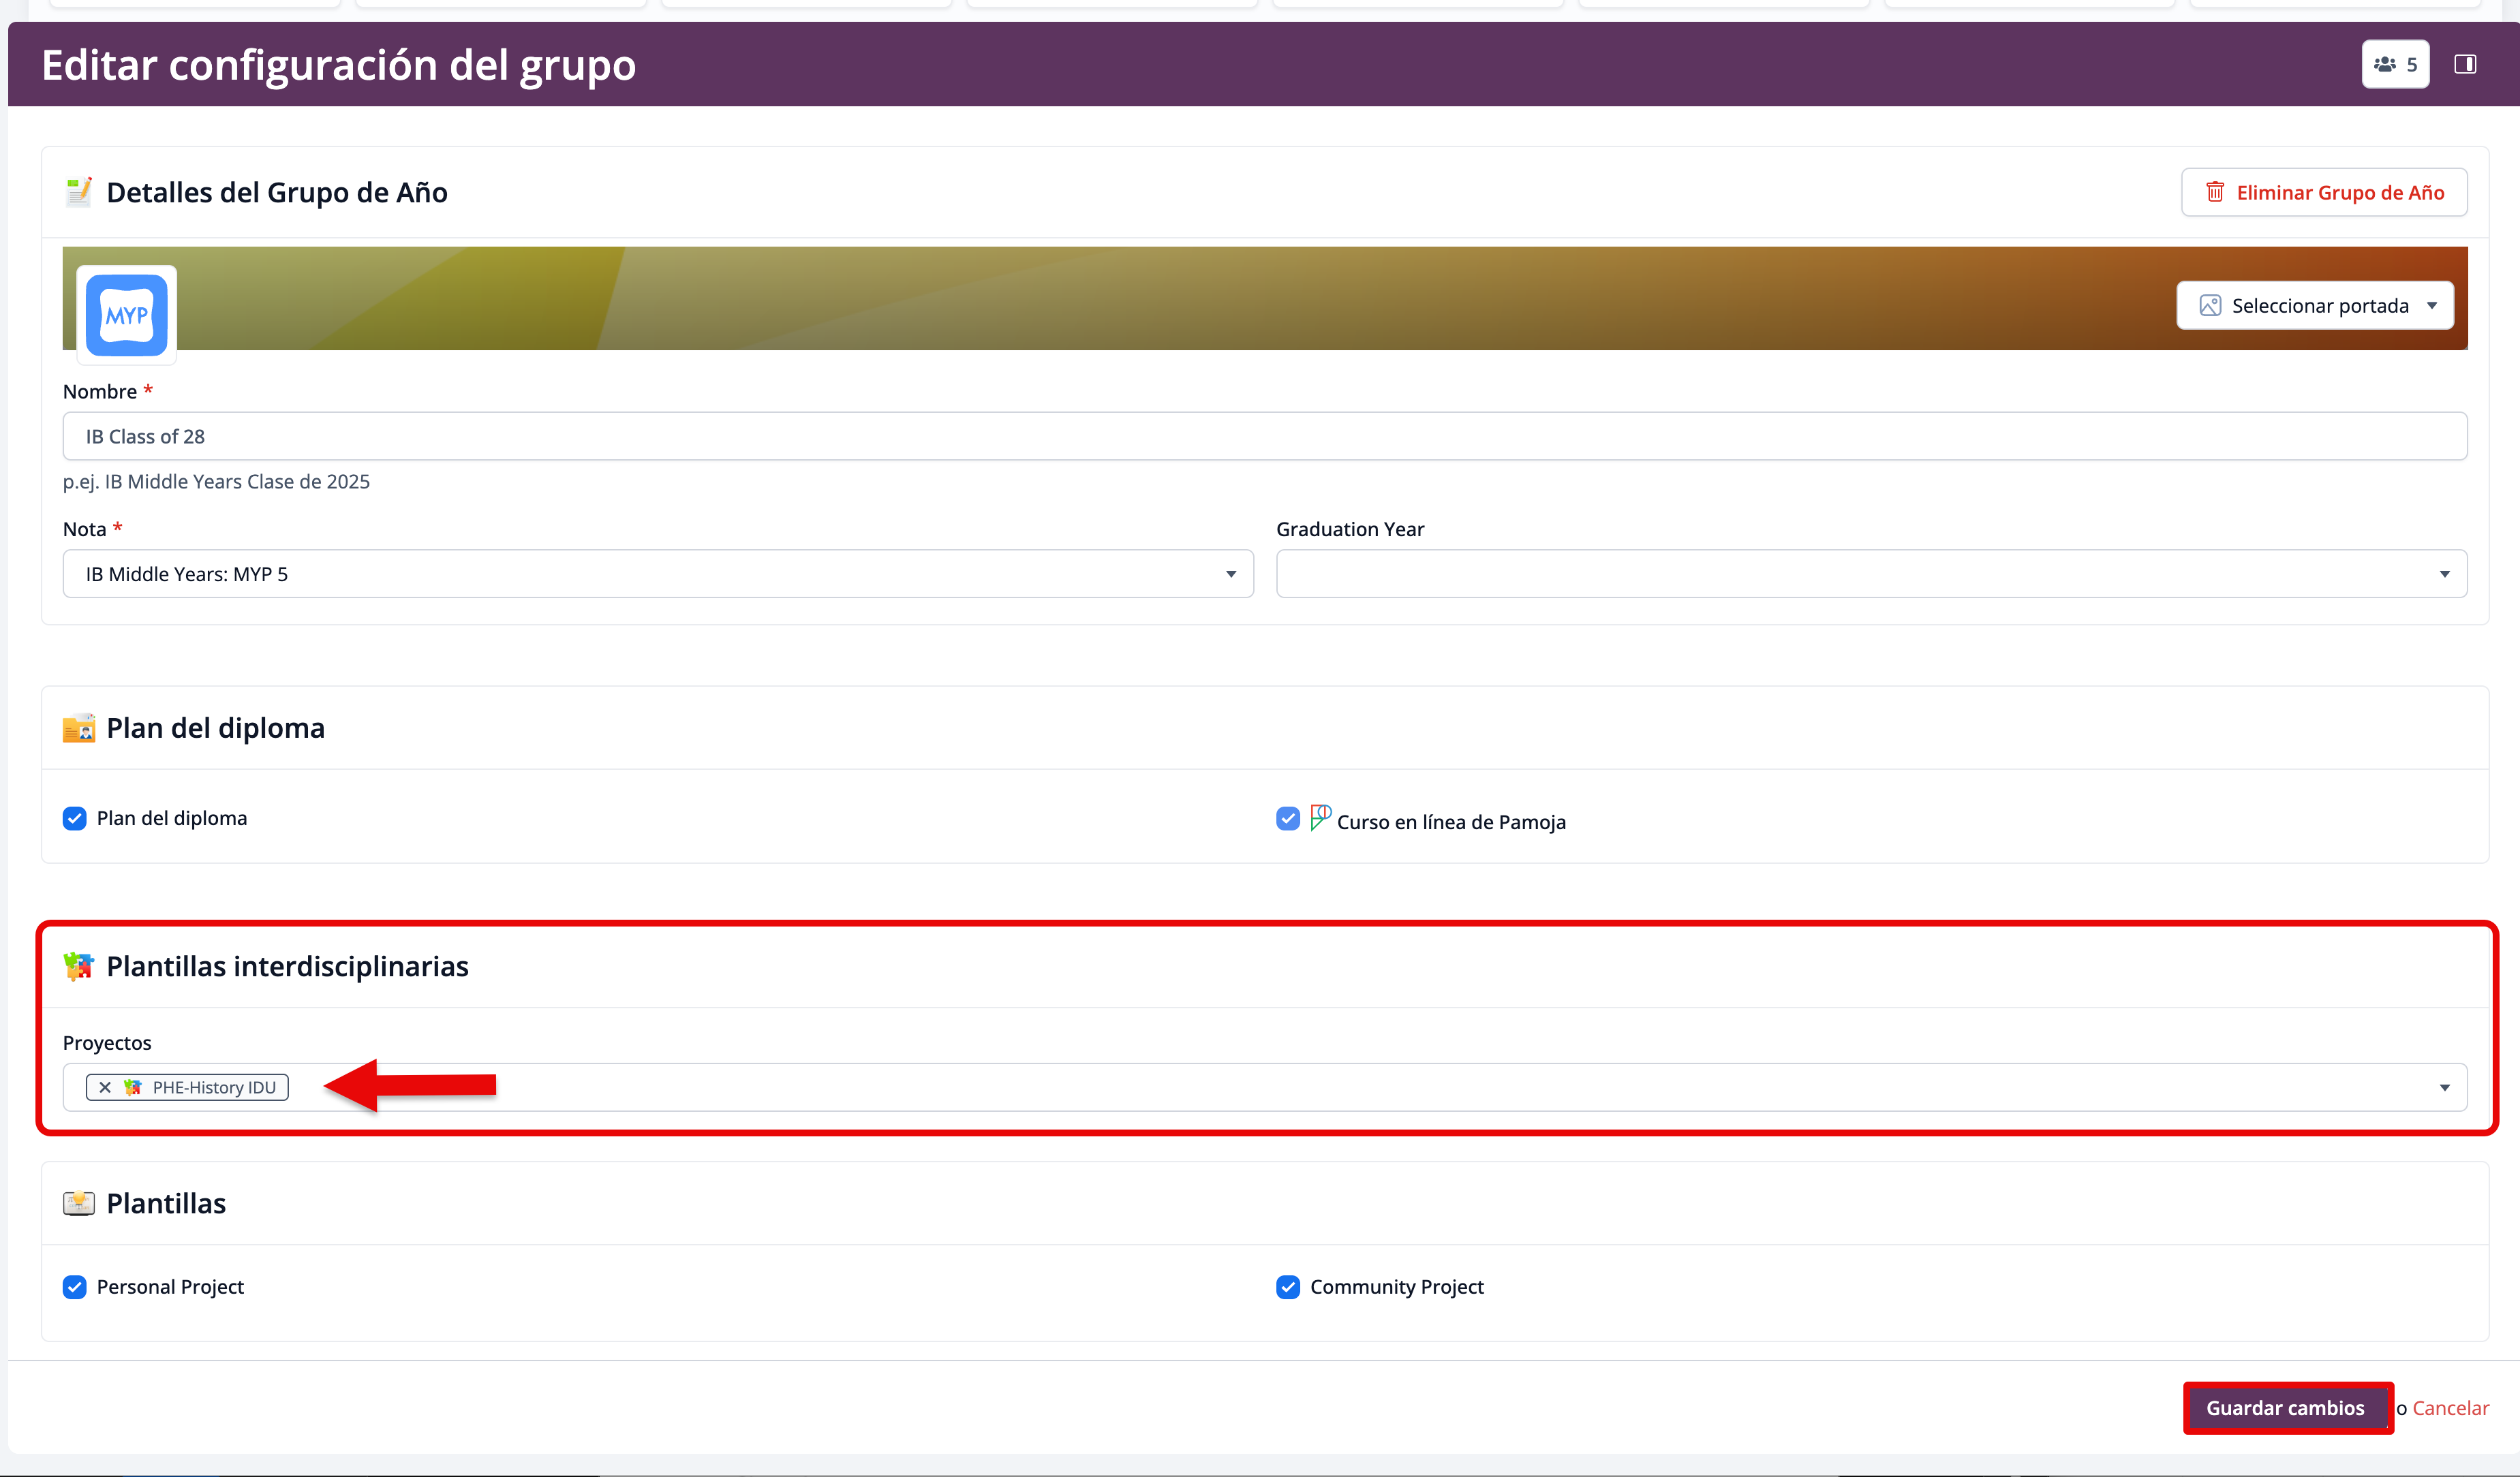Click the icon beside the Plantillas heading

point(78,1203)
